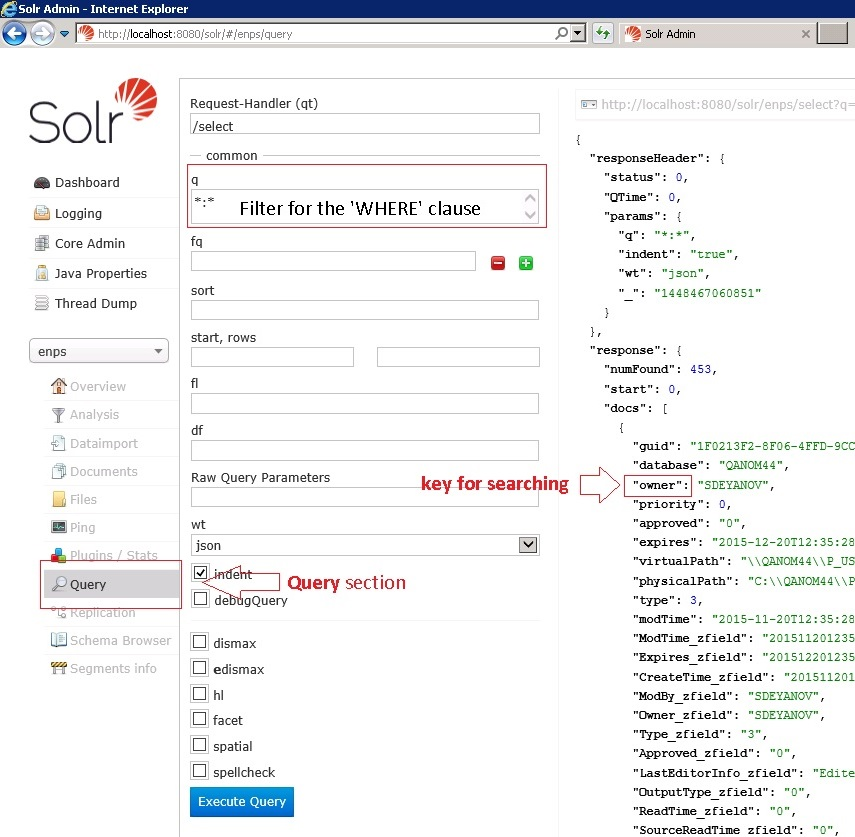This screenshot has height=837, width=855.
Task: Open the Dashboard gauge icon
Action: point(42,183)
